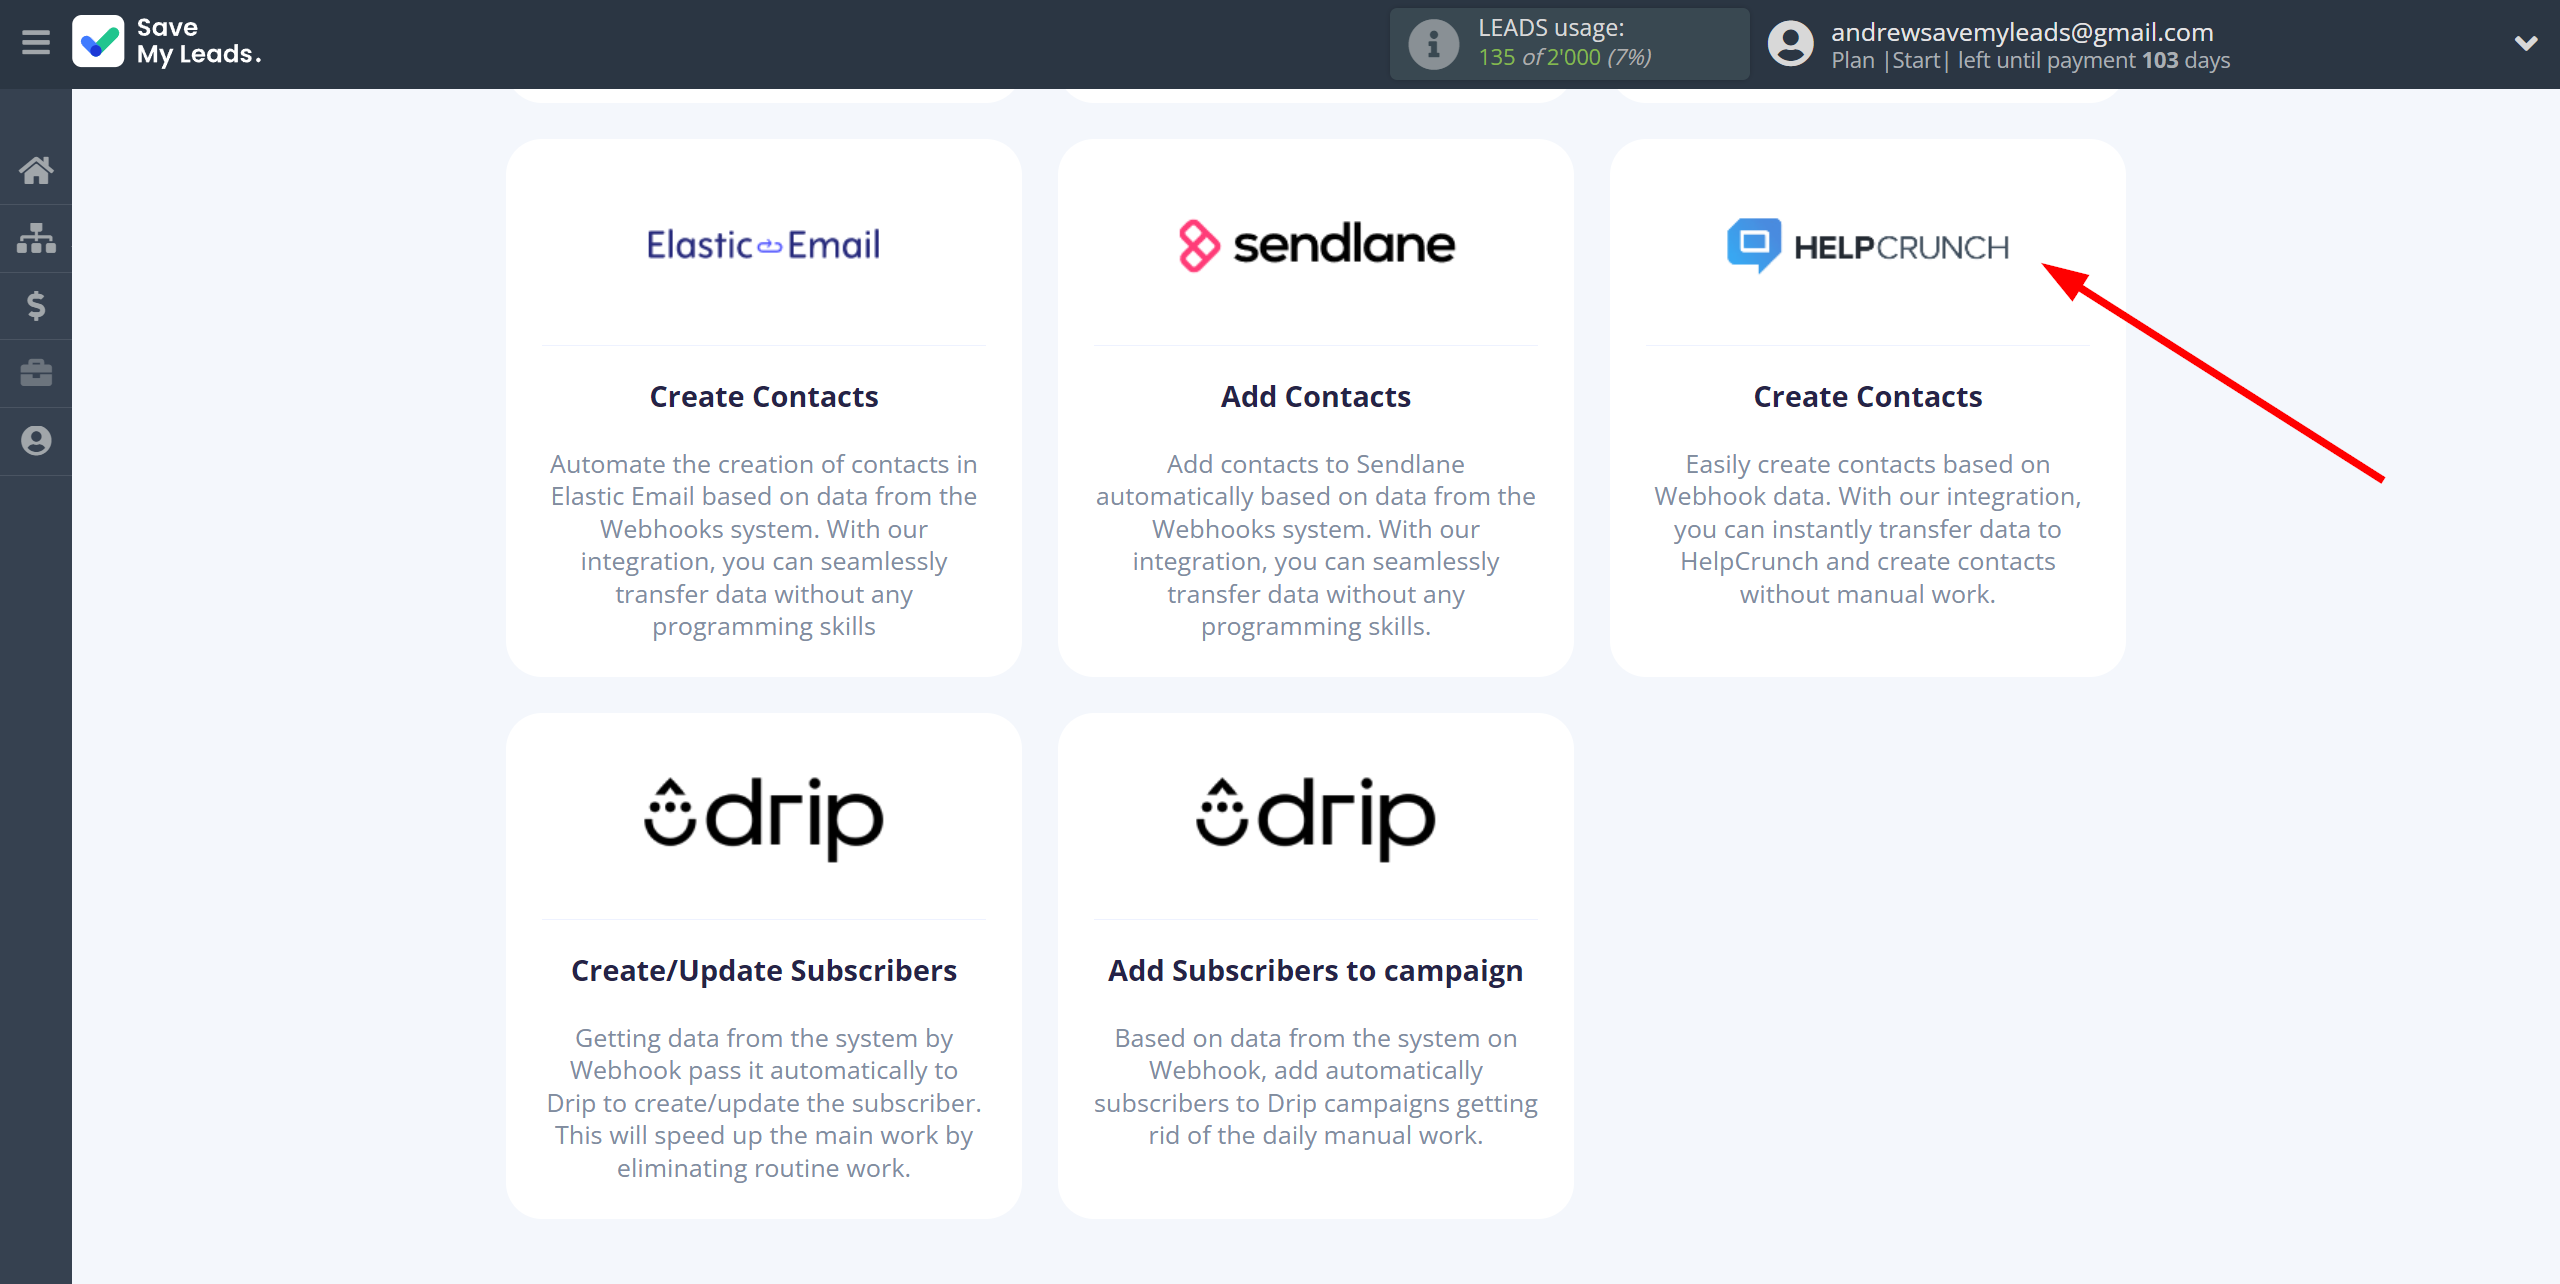
Task: Click the Sendlane logo
Action: click(1316, 245)
